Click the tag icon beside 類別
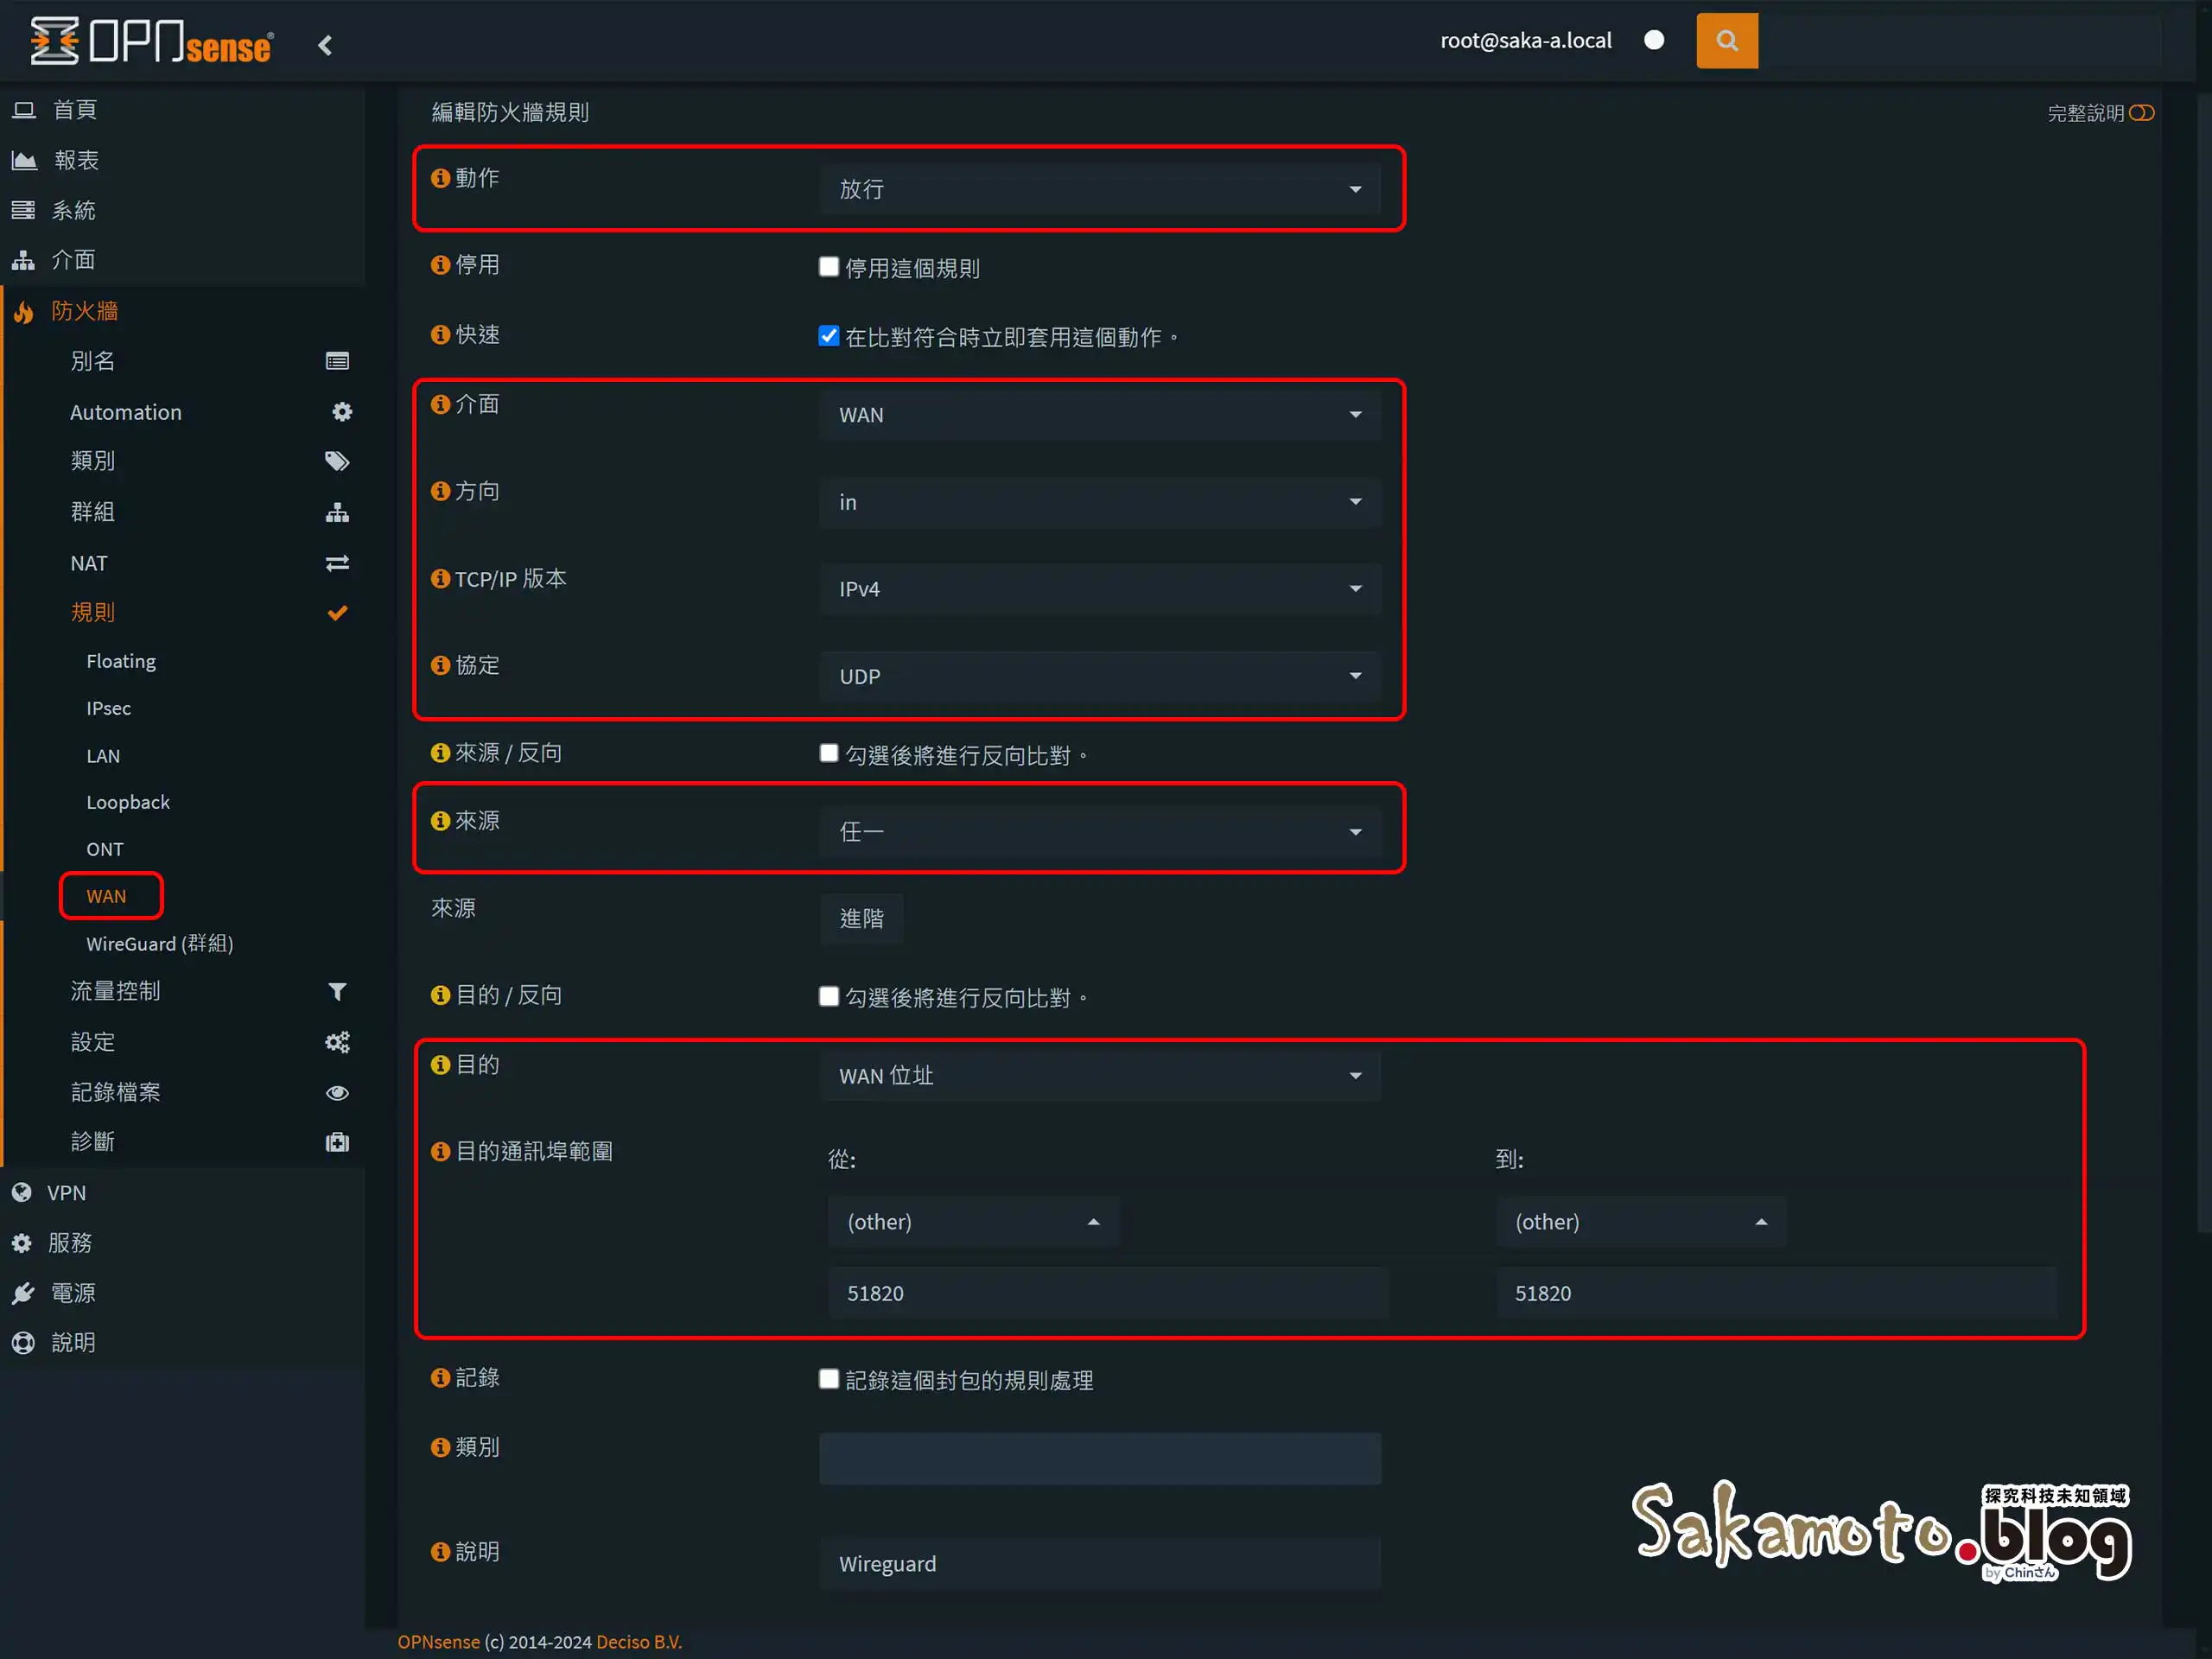The height and width of the screenshot is (1659, 2212). point(337,461)
